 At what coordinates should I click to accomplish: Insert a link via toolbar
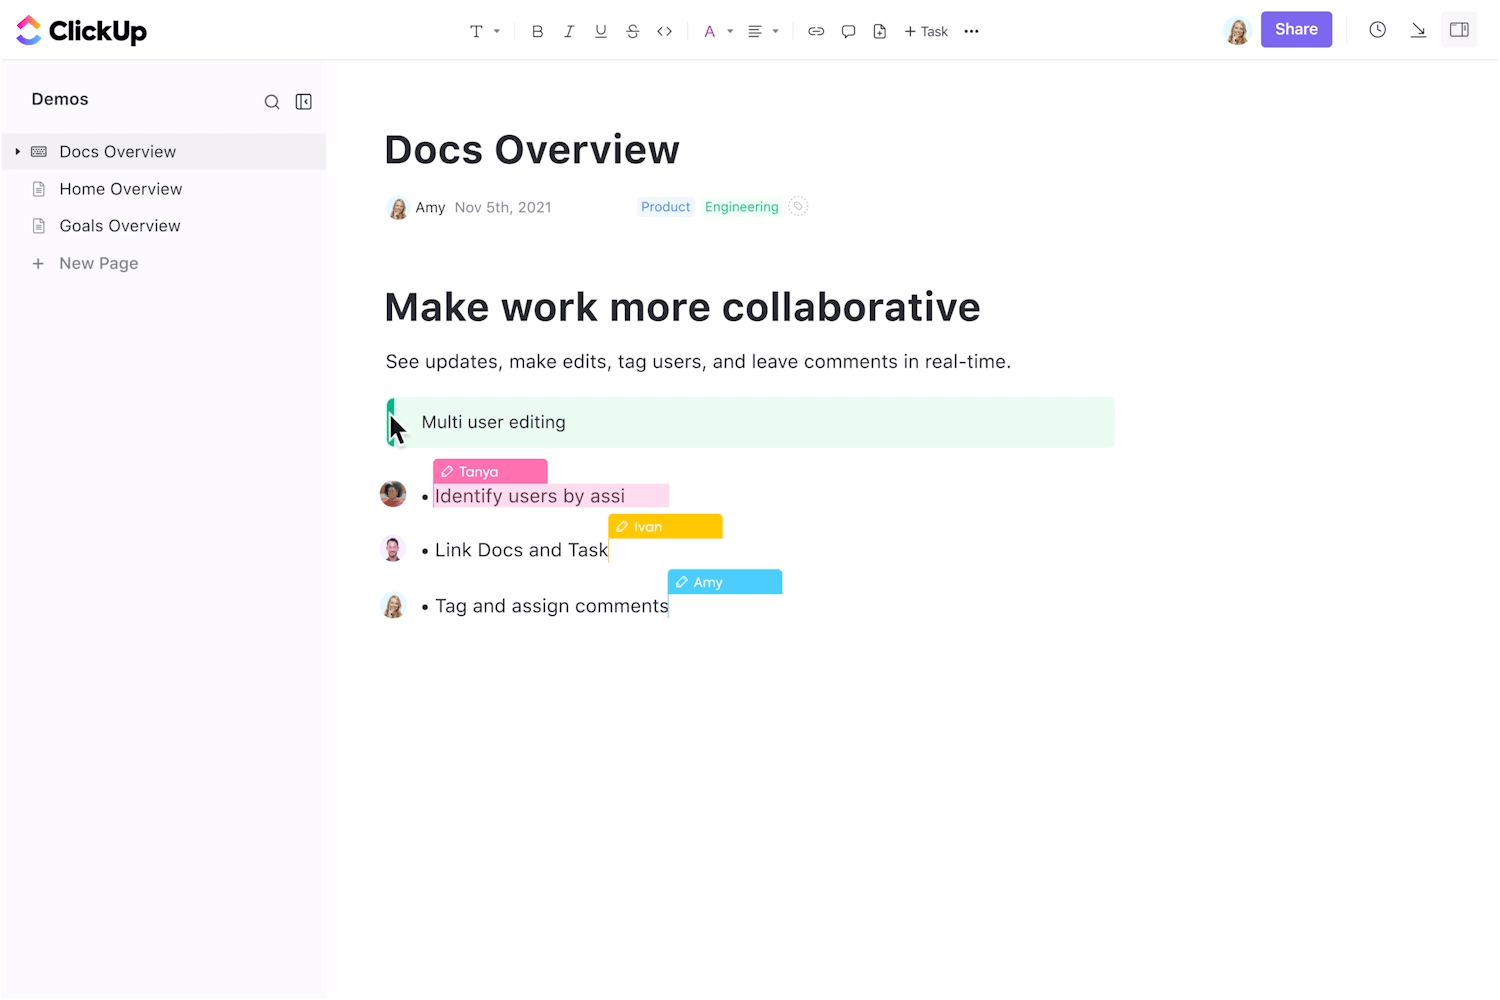(816, 31)
